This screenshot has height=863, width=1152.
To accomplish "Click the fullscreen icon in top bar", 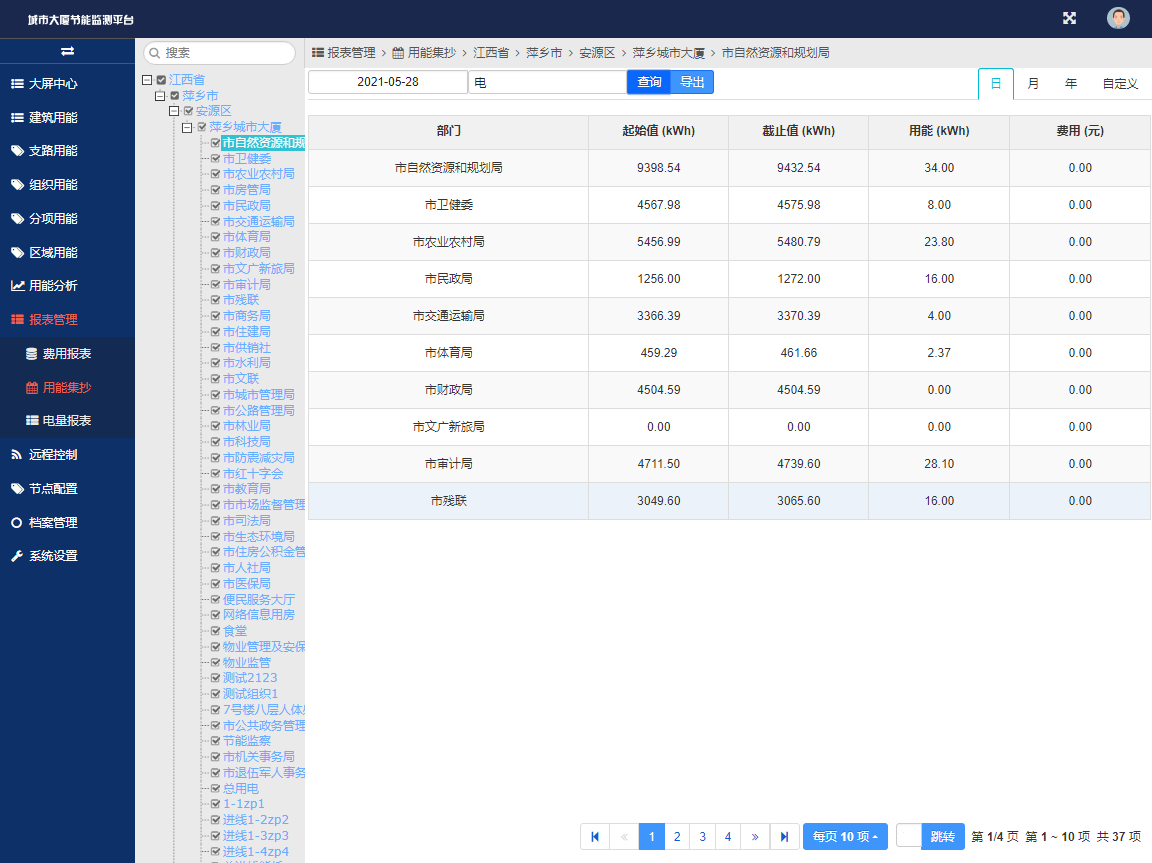I will [x=1070, y=17].
